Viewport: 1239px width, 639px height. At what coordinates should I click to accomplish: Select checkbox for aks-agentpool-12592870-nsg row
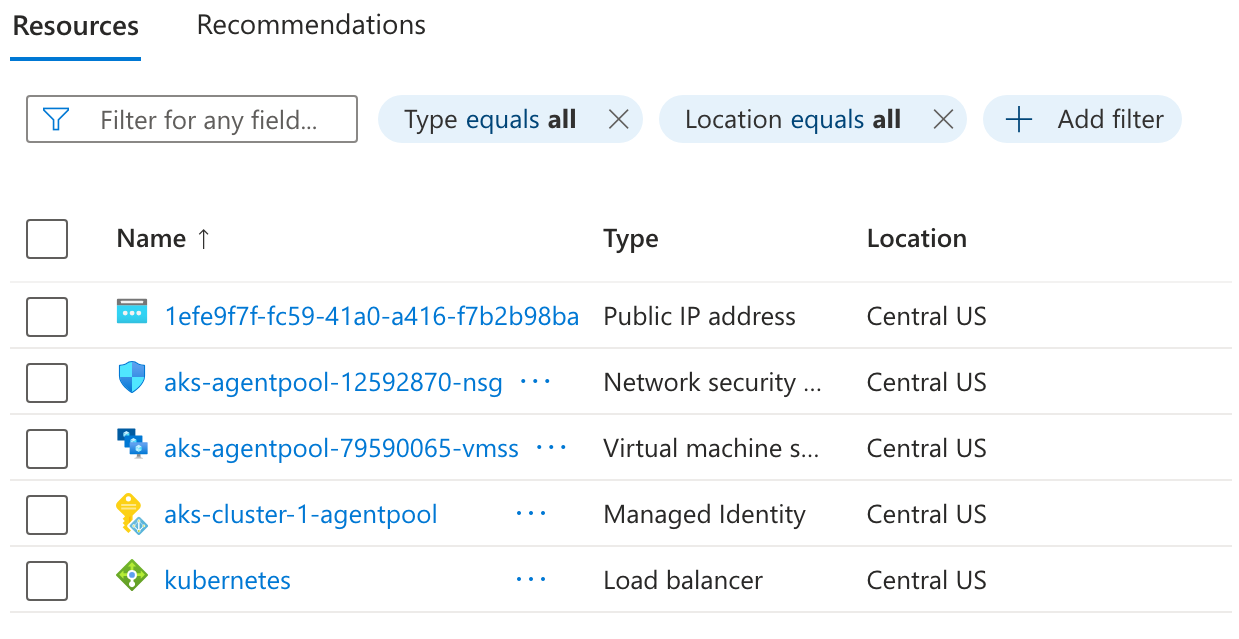pyautogui.click(x=47, y=383)
